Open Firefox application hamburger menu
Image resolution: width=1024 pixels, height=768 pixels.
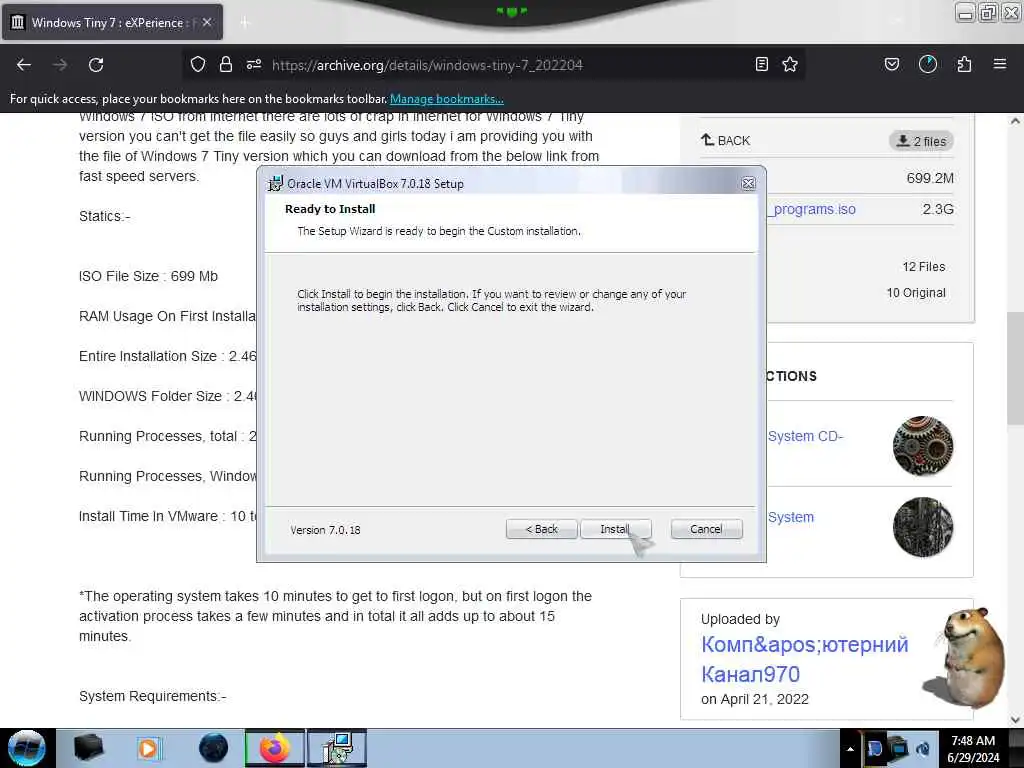999,64
